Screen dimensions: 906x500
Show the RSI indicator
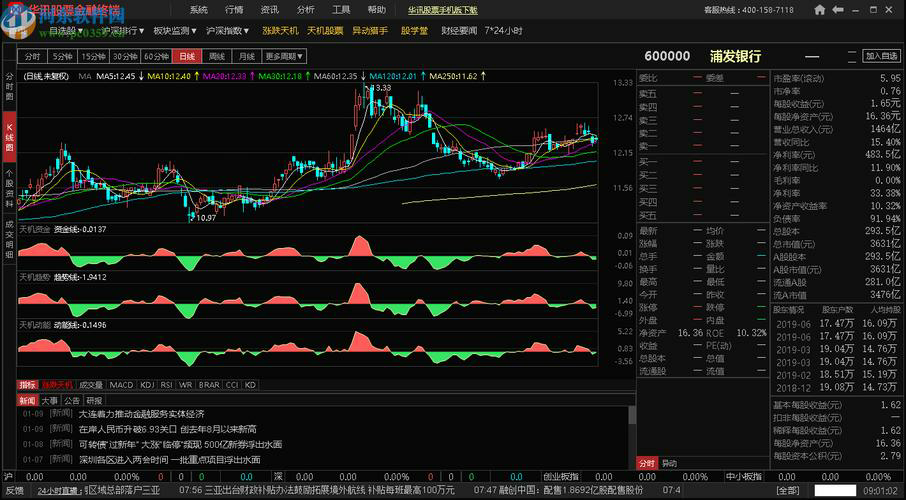[166, 384]
